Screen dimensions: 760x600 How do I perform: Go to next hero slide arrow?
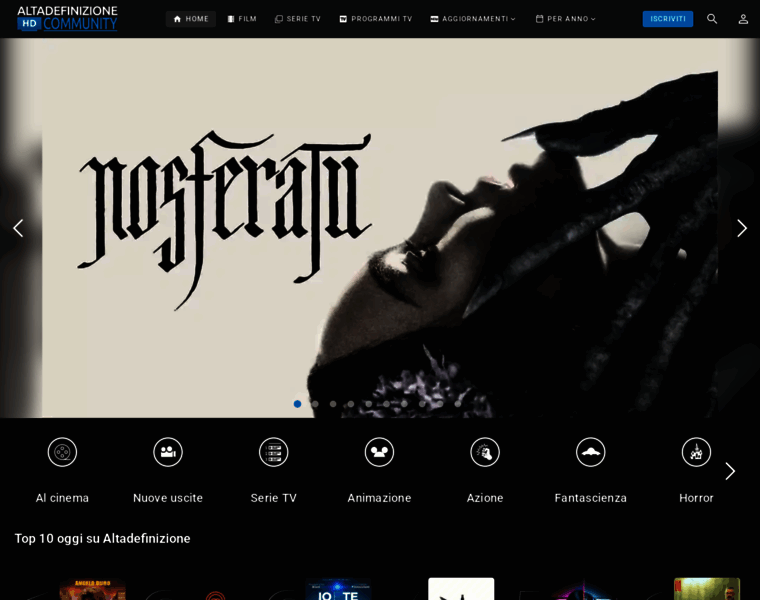[x=742, y=228]
